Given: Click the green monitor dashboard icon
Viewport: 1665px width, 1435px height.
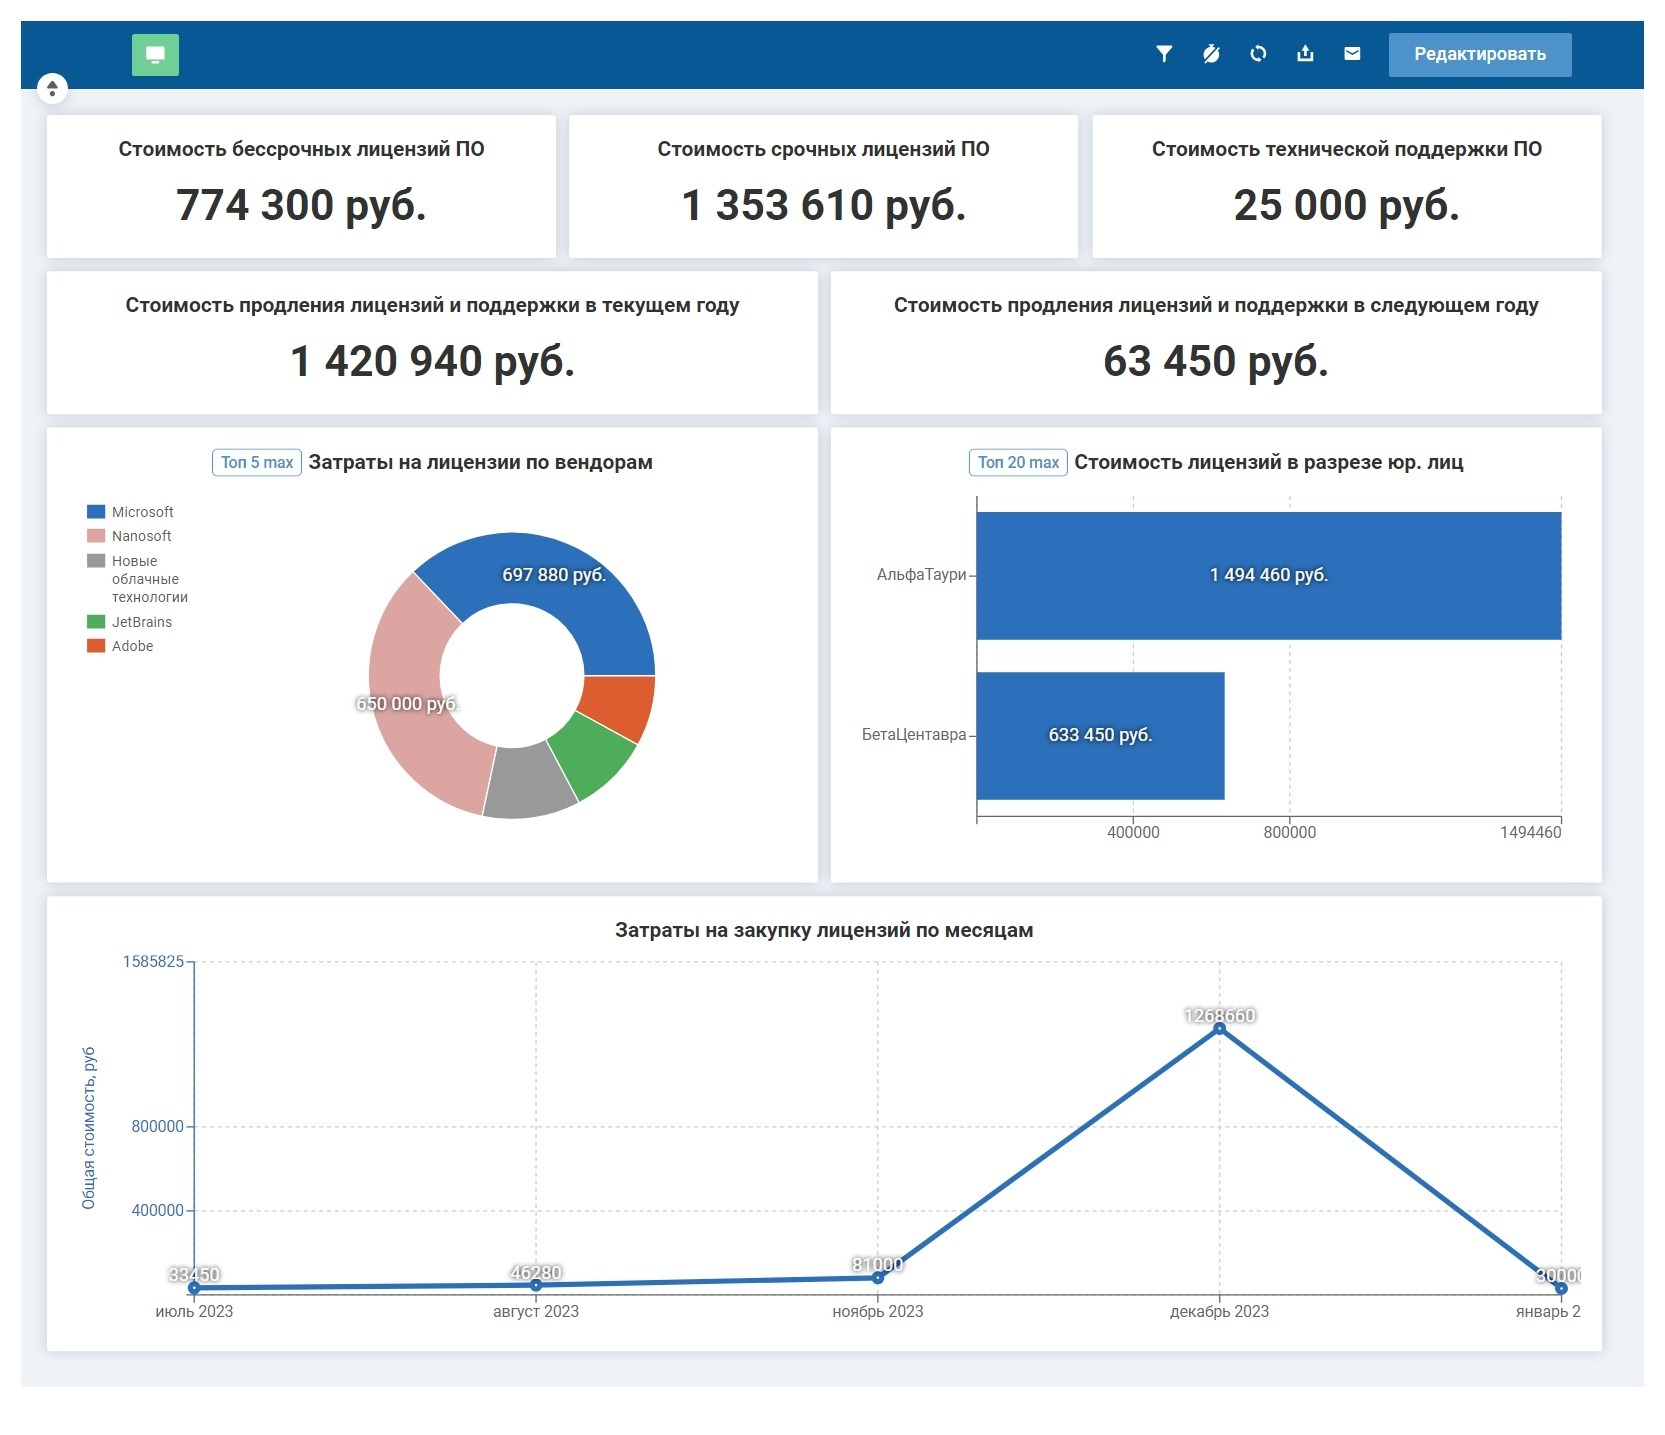Looking at the screenshot, I should pos(155,55).
